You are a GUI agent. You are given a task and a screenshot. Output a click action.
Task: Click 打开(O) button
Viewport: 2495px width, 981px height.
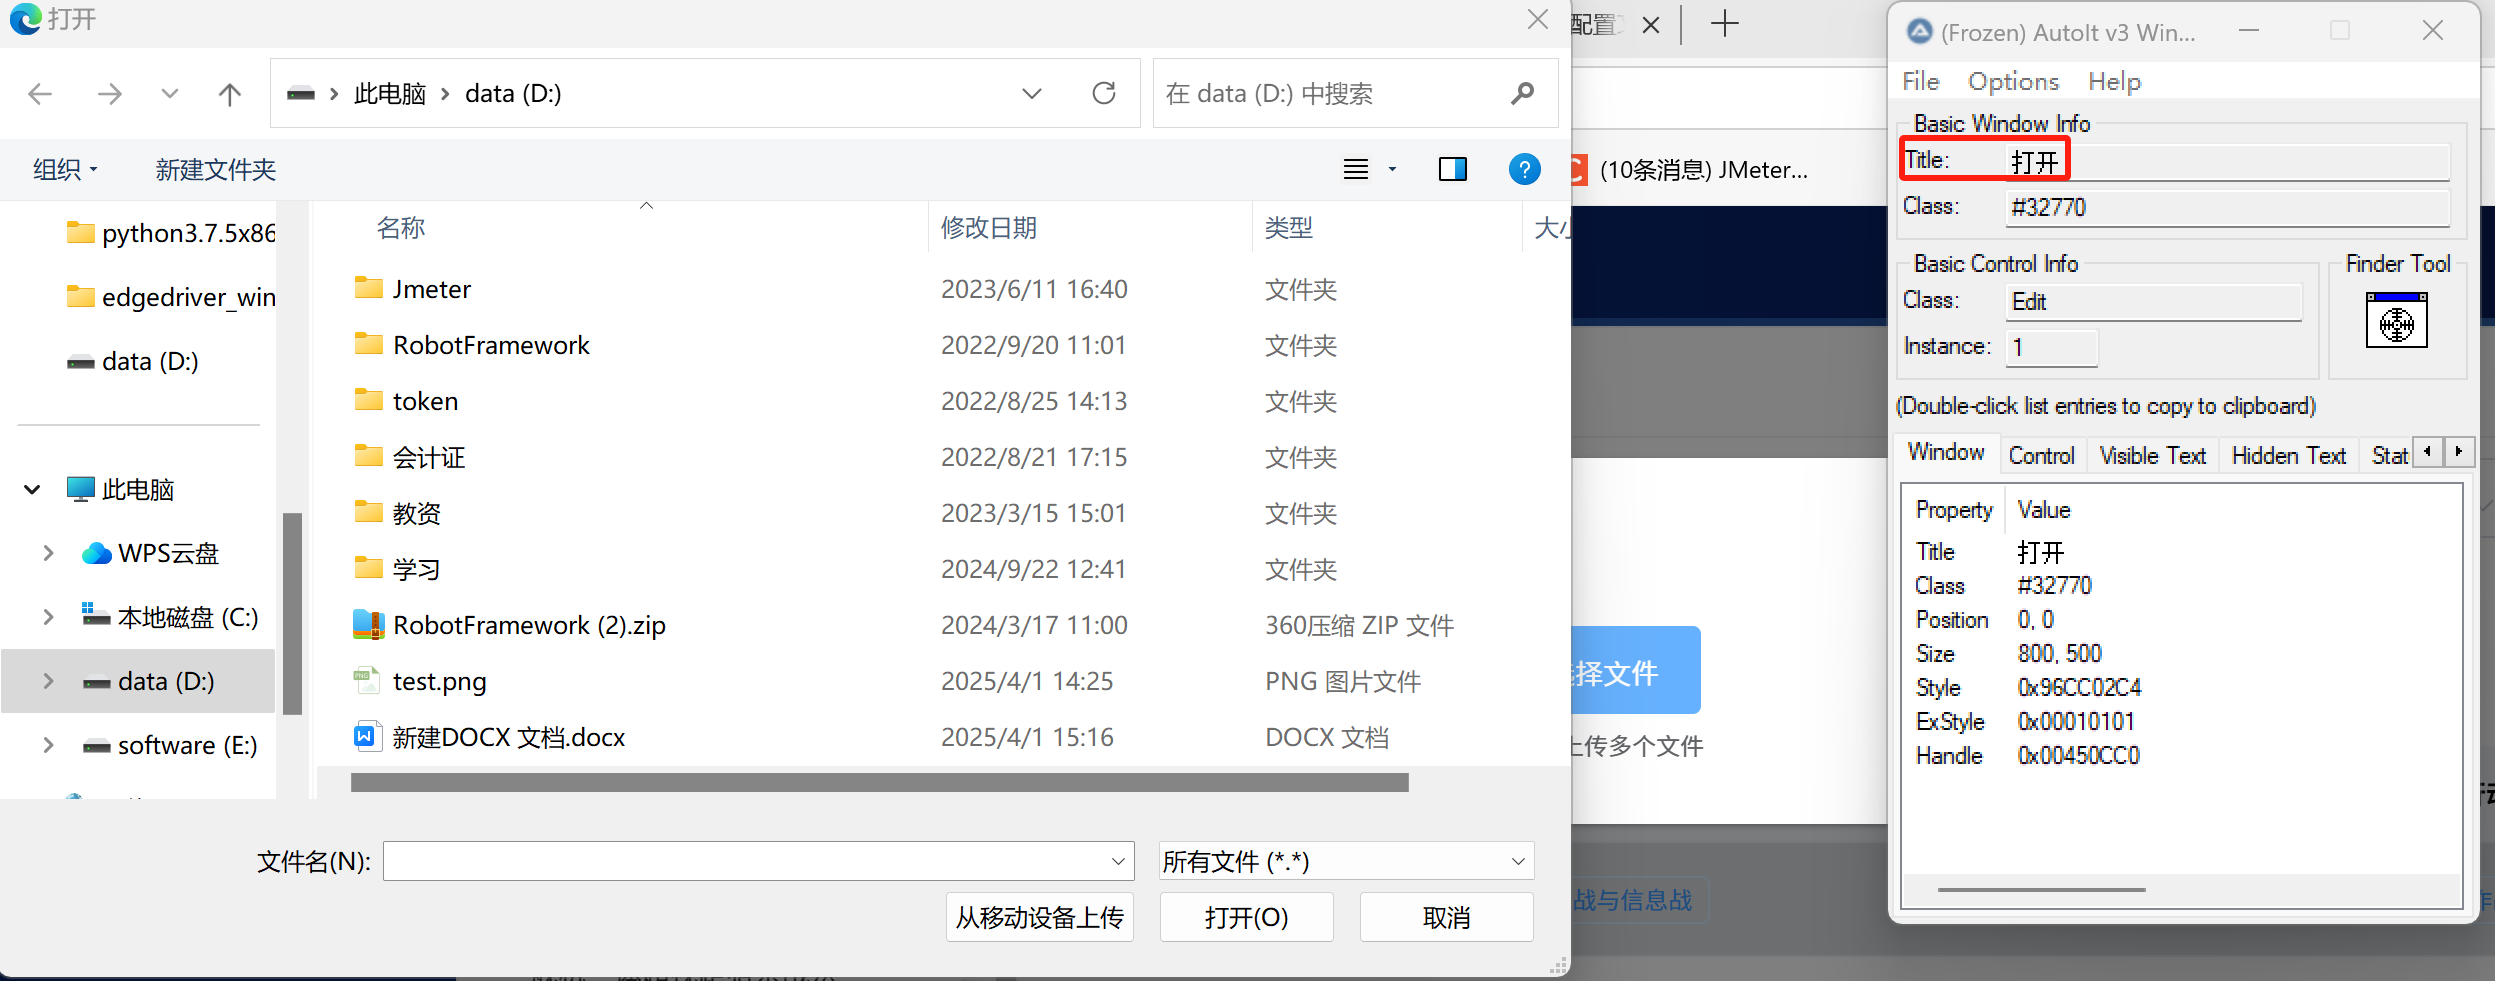[1246, 917]
